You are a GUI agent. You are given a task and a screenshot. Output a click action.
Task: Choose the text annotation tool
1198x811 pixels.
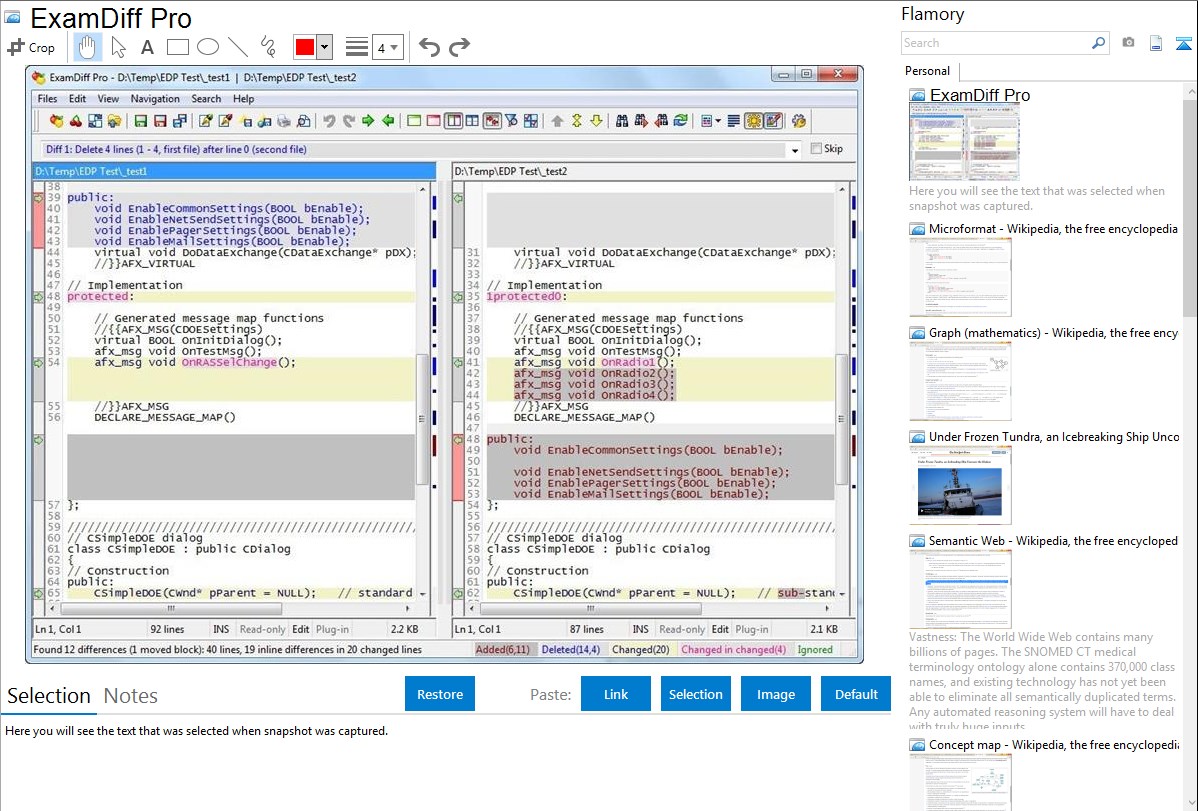click(147, 47)
